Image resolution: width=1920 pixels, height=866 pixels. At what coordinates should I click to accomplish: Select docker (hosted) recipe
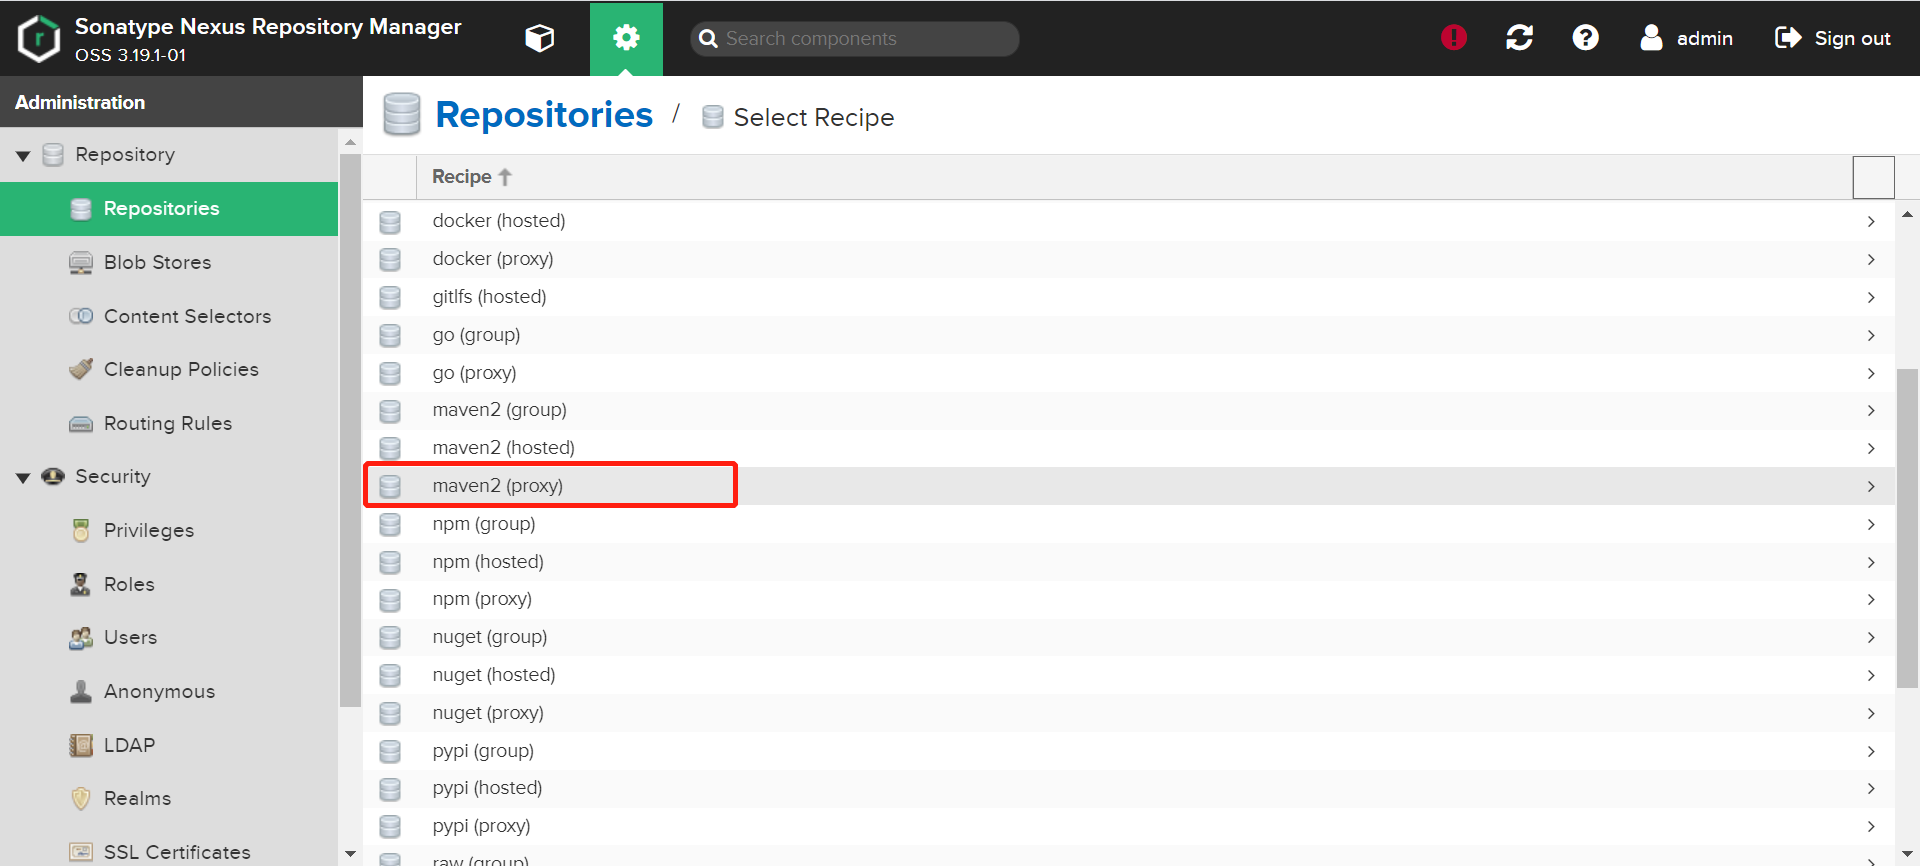pos(1128,221)
